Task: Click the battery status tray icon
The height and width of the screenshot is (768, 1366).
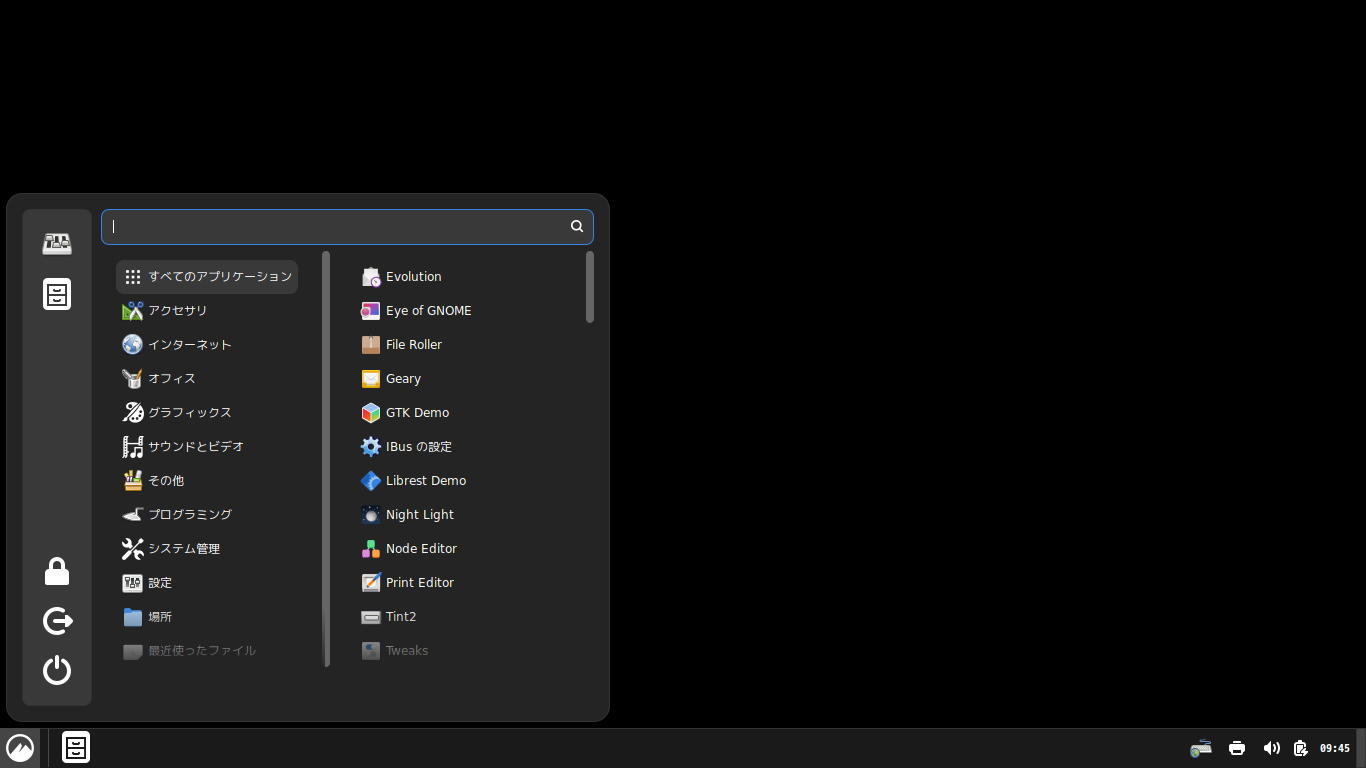Action: click(1300, 748)
